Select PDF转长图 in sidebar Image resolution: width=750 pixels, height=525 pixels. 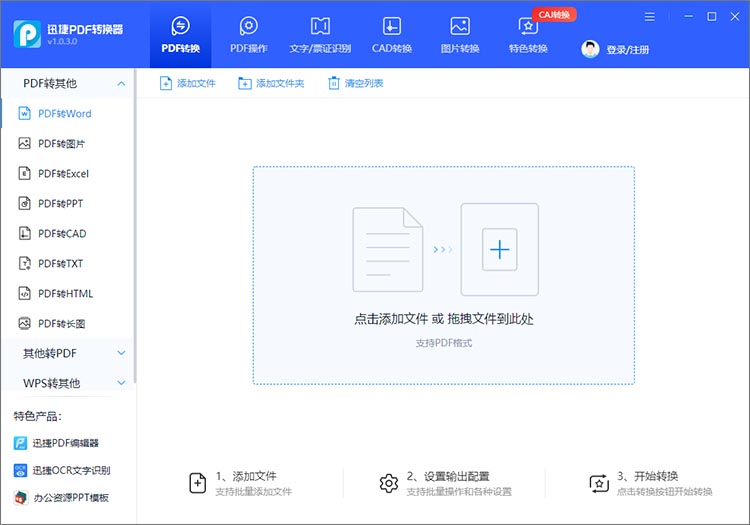pos(67,324)
